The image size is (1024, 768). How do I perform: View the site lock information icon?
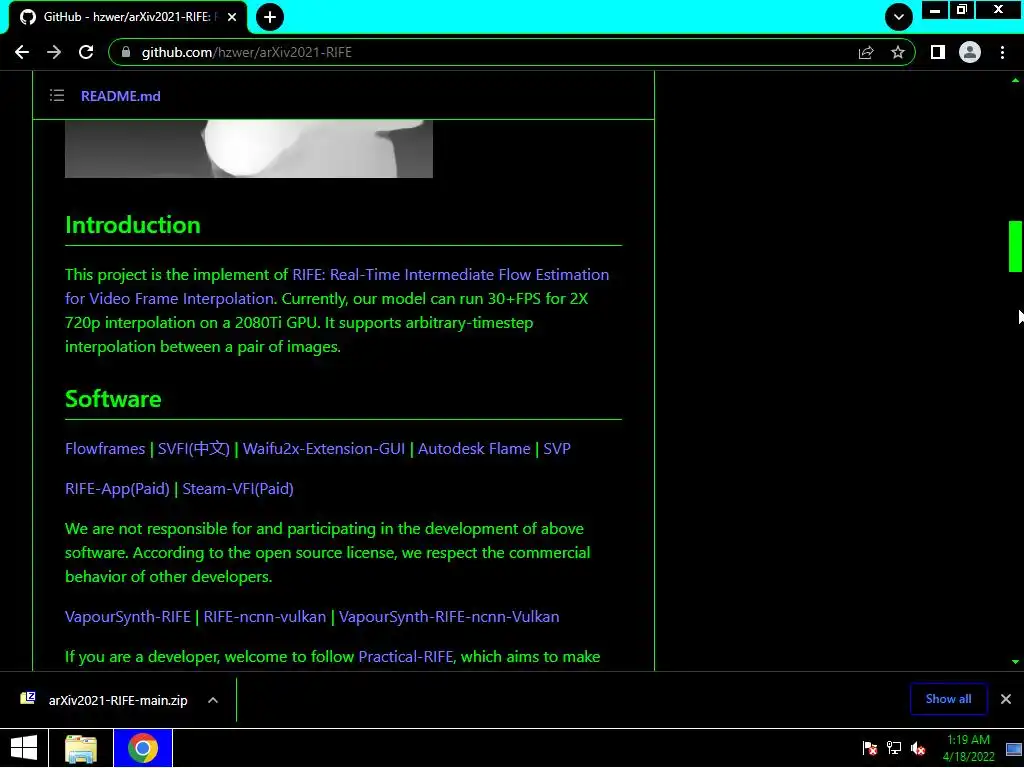pyautogui.click(x=126, y=52)
